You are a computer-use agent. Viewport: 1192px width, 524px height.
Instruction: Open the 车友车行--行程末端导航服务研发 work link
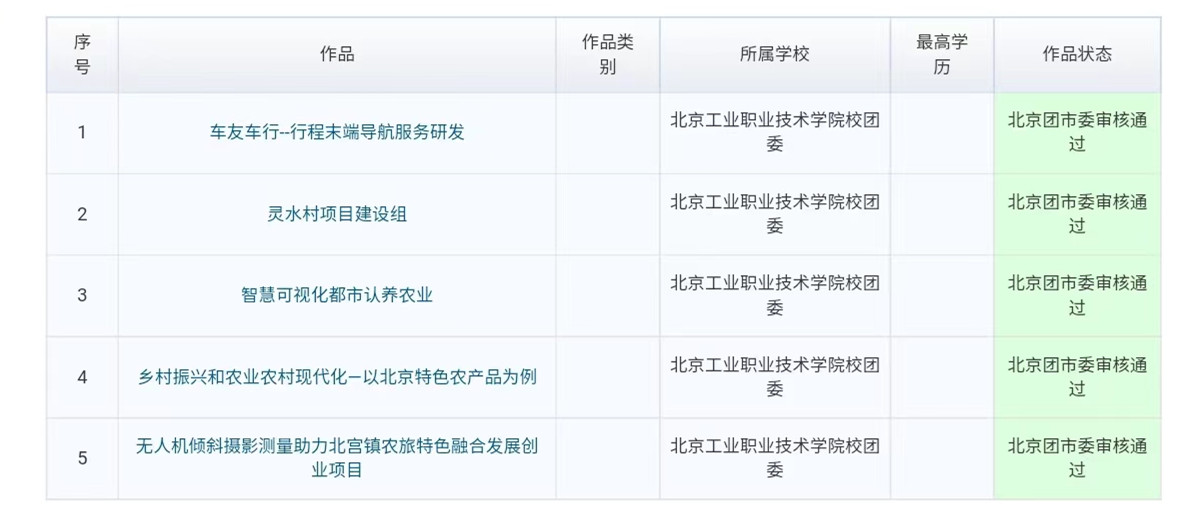(x=337, y=132)
